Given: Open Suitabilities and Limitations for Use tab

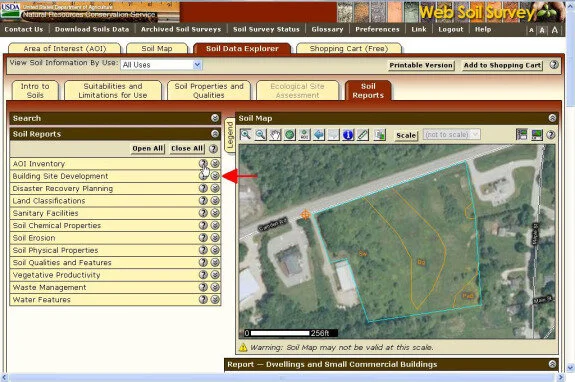Looking at the screenshot, I should click(113, 91).
